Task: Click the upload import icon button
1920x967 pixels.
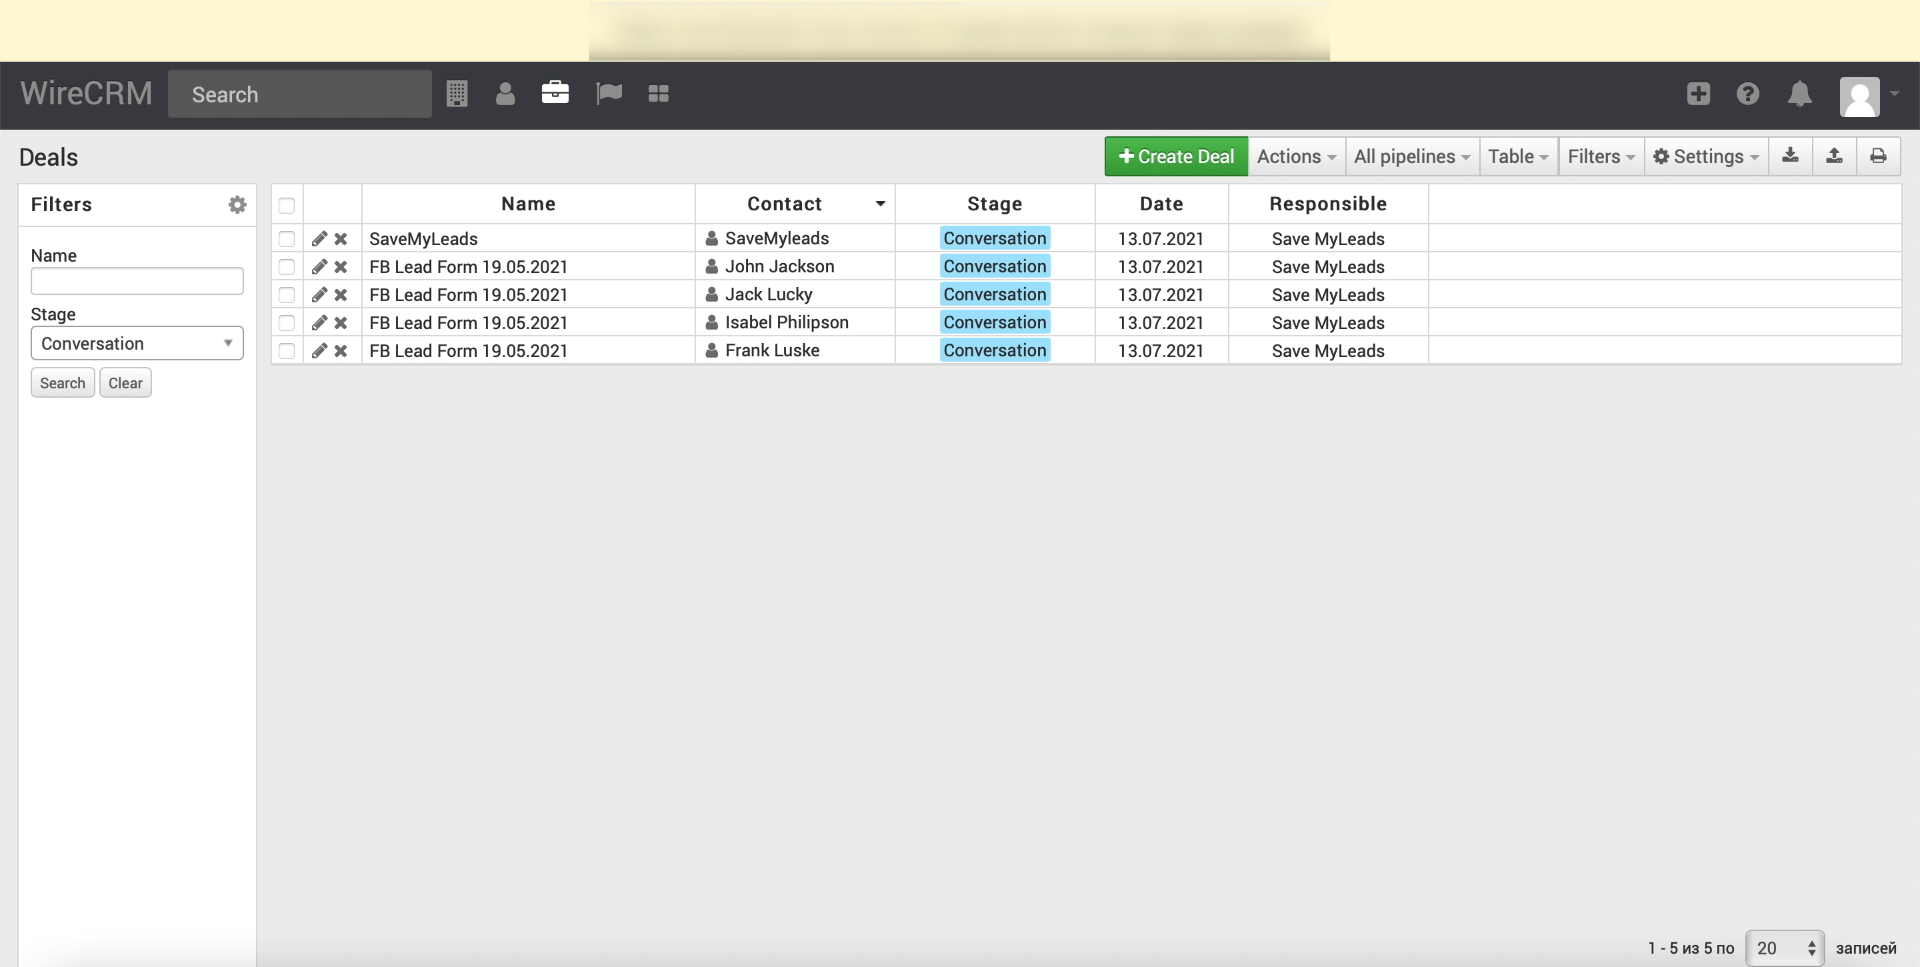Action: (1834, 156)
